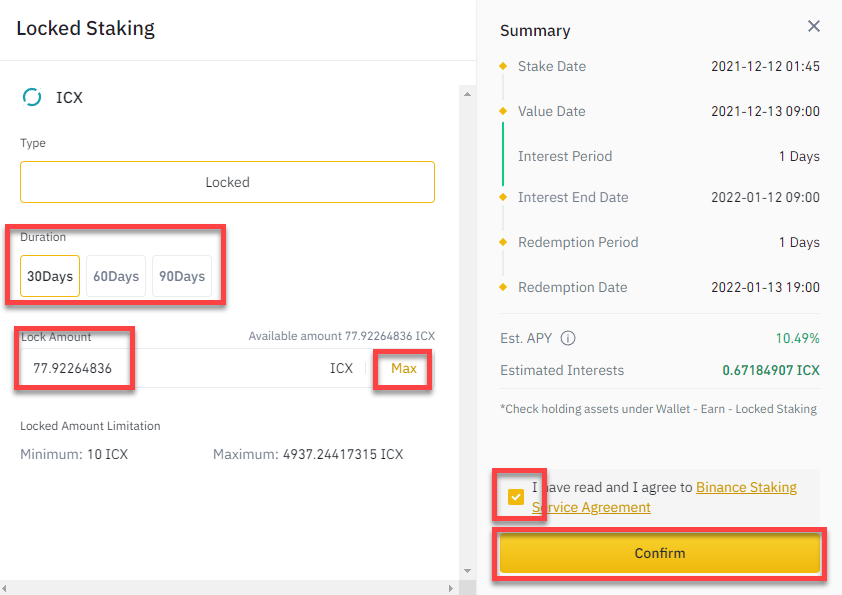Open the Est. APY info icon
The height and width of the screenshot is (595, 842).
(568, 338)
